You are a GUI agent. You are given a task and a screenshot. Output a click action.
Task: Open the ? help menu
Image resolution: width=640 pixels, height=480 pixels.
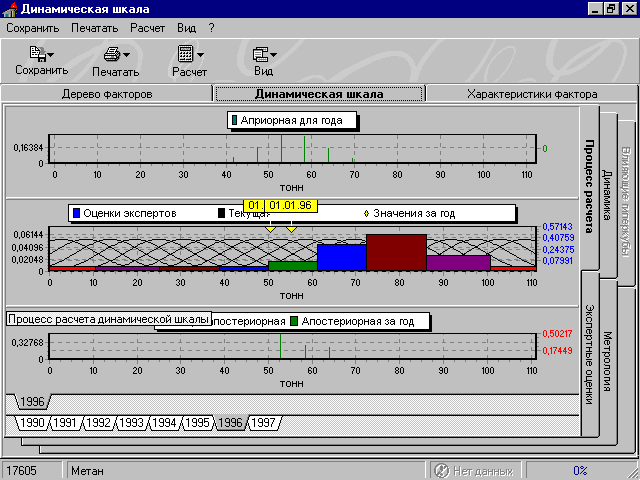(211, 28)
